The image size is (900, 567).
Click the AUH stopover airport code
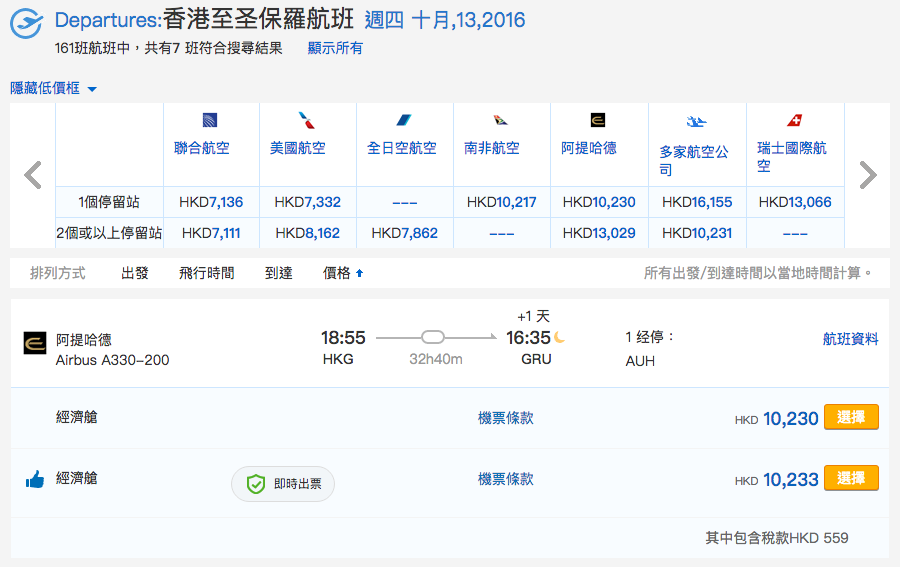click(640, 361)
